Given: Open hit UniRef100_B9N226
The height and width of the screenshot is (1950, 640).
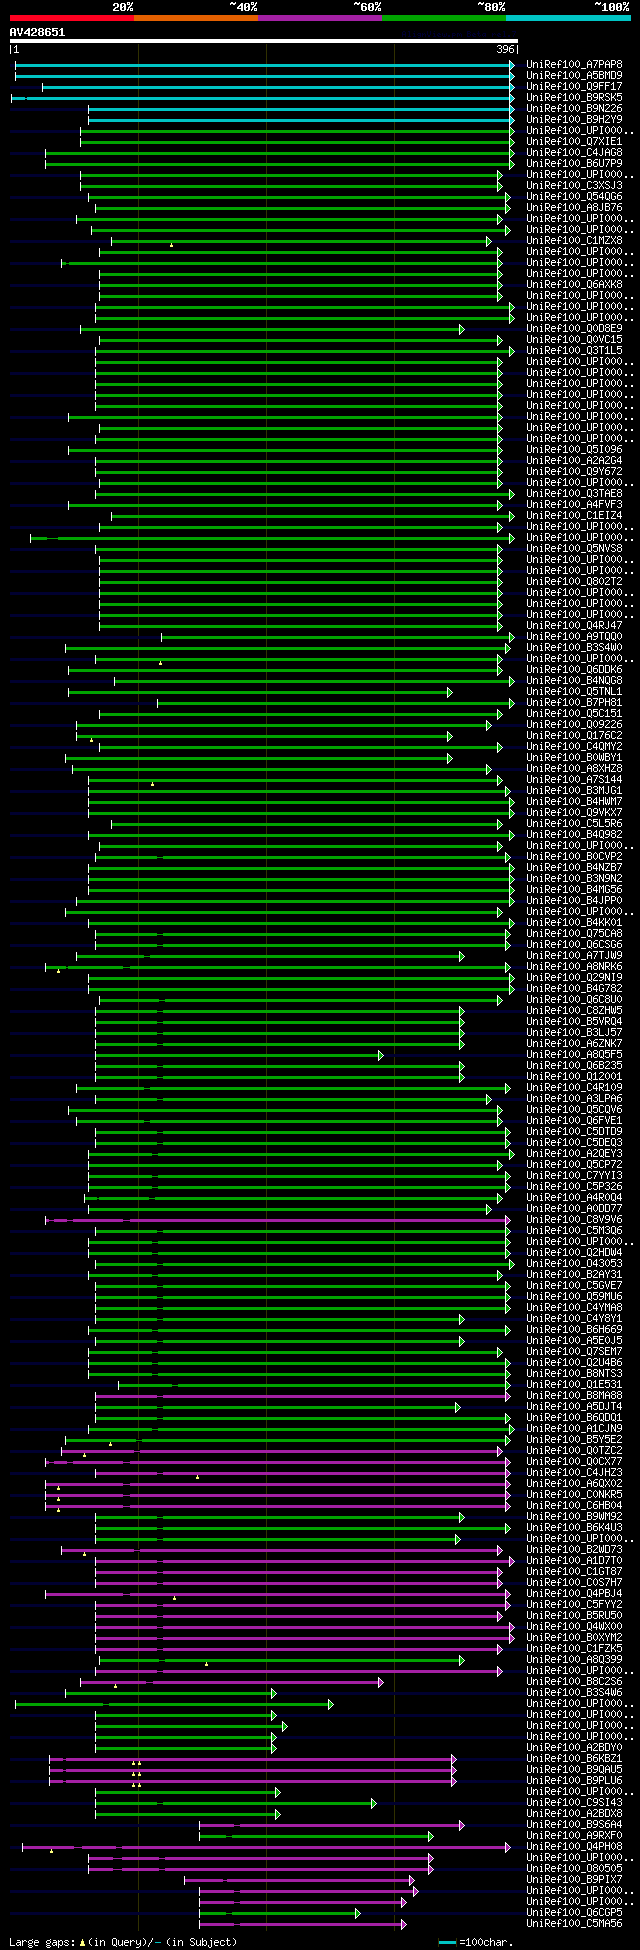Looking at the screenshot, I should 574,109.
